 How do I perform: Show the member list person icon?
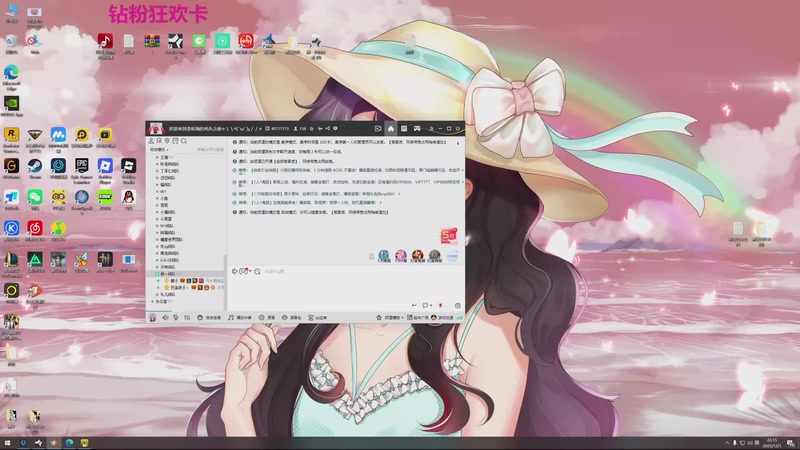click(151, 141)
